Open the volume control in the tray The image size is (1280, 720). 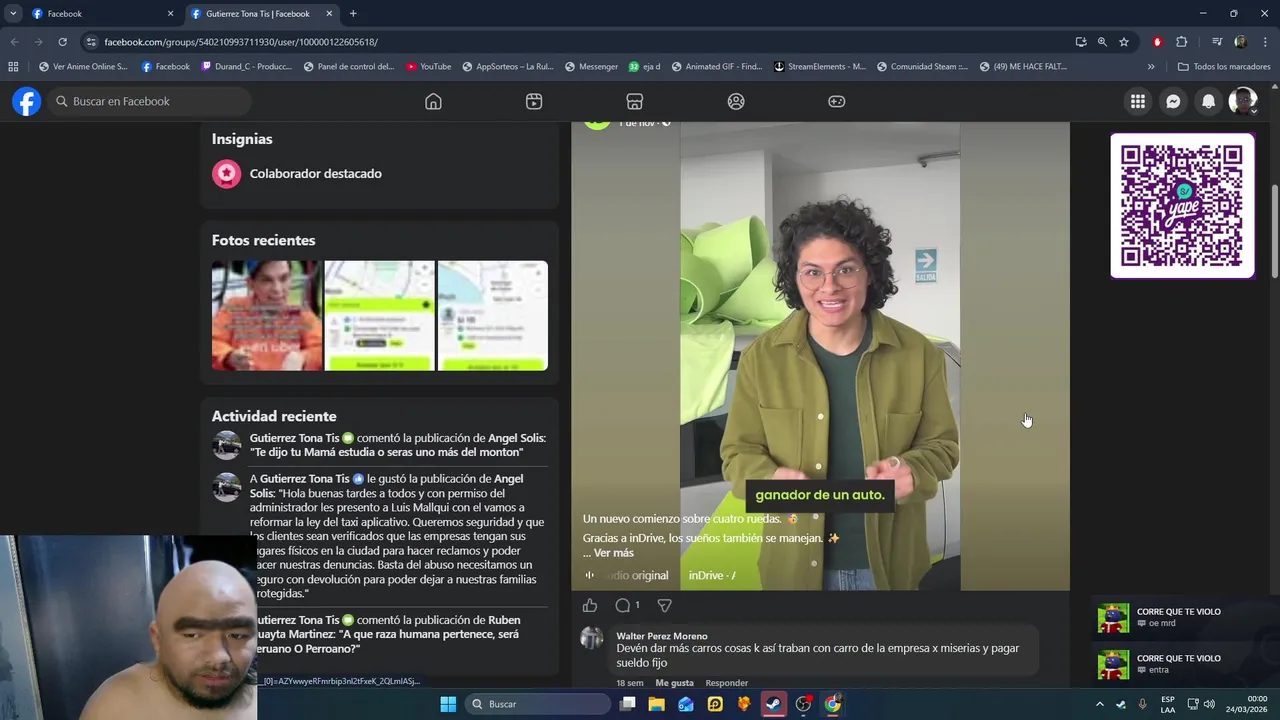1209,704
